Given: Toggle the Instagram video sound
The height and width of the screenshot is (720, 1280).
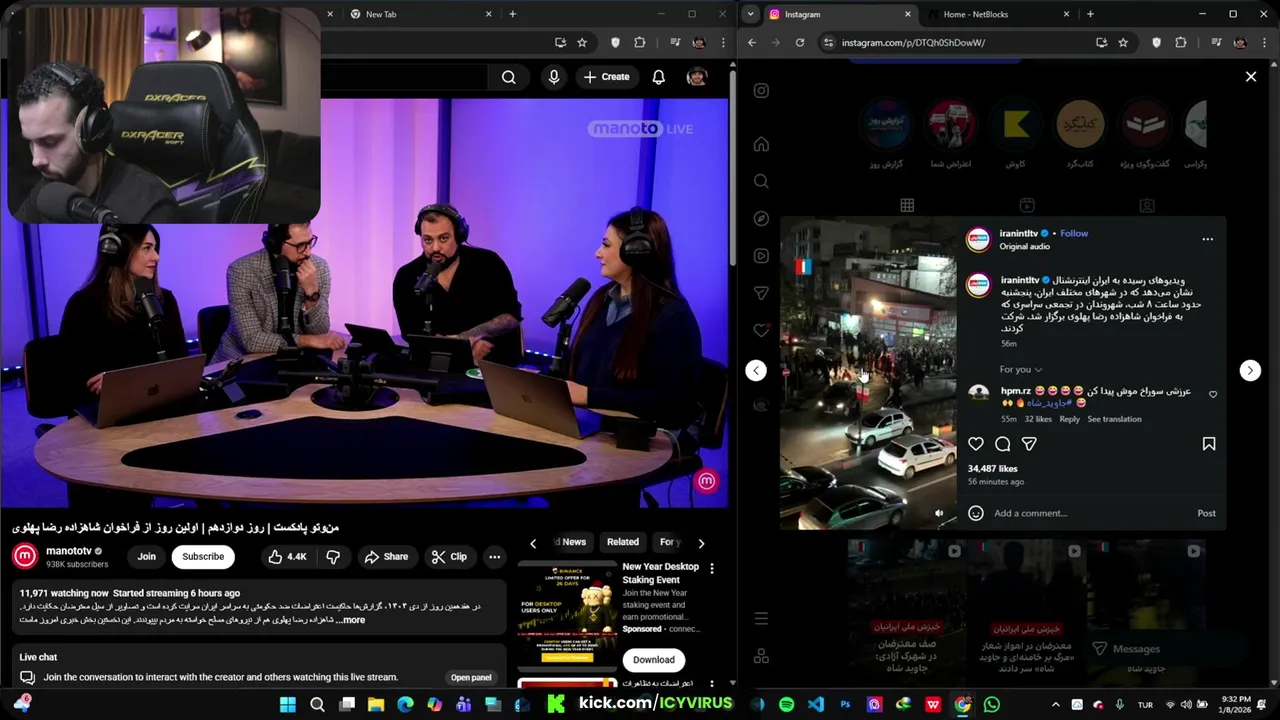Looking at the screenshot, I should pos(938,513).
